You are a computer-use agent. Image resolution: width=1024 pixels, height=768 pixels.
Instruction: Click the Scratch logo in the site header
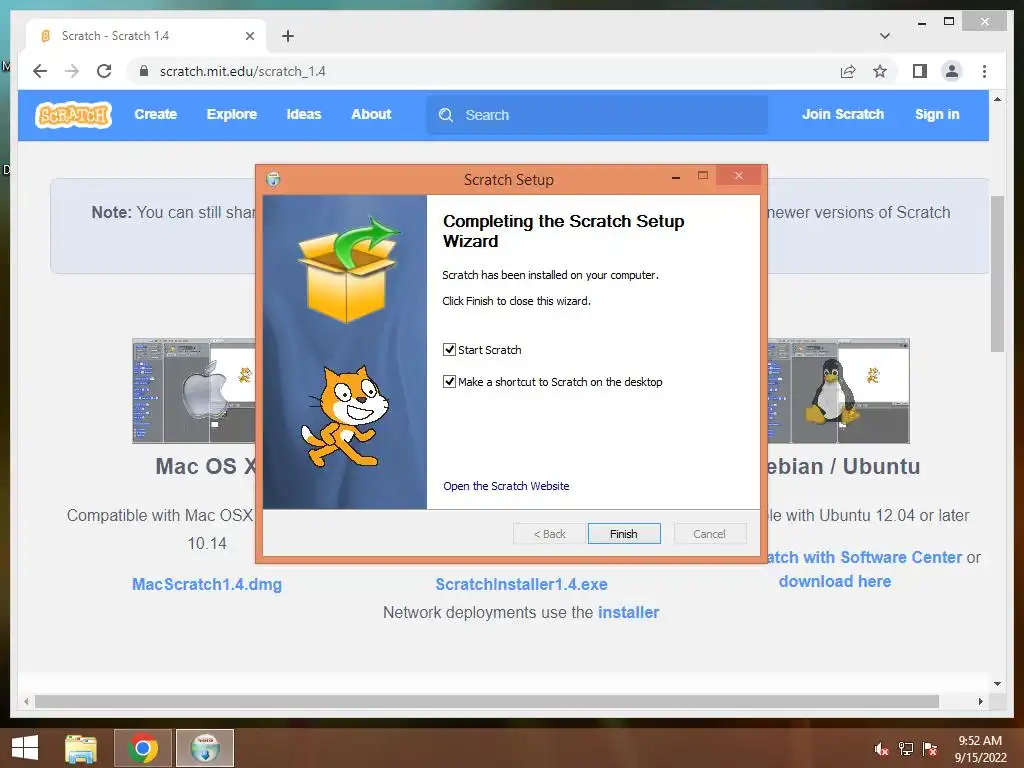(x=73, y=115)
